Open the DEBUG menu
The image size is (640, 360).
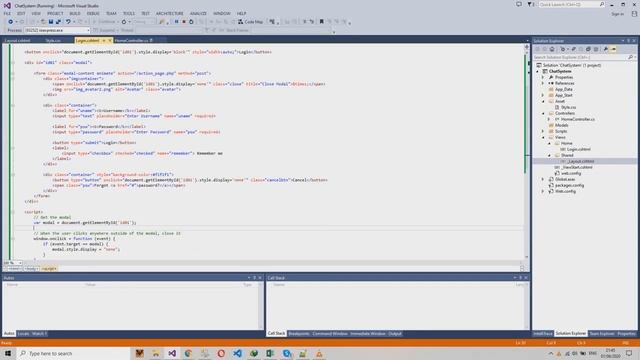(x=93, y=13)
